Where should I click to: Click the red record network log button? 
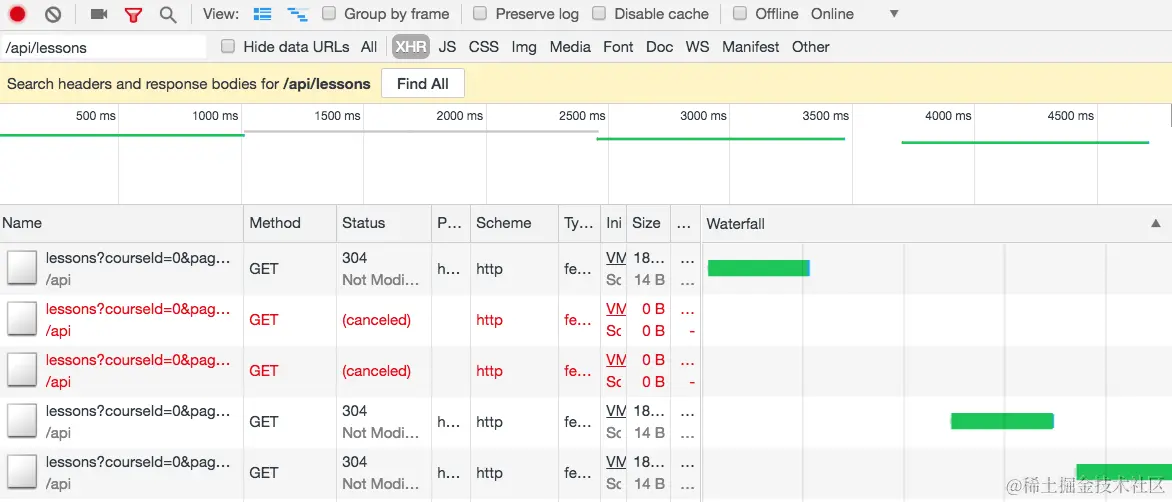pos(18,14)
